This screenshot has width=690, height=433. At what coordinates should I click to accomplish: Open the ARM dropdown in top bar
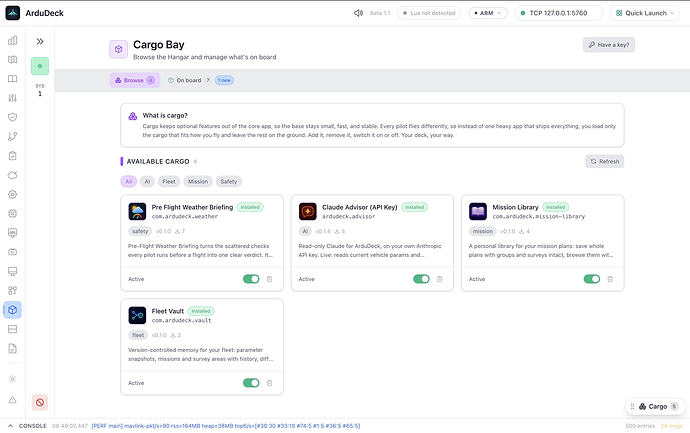pos(488,13)
